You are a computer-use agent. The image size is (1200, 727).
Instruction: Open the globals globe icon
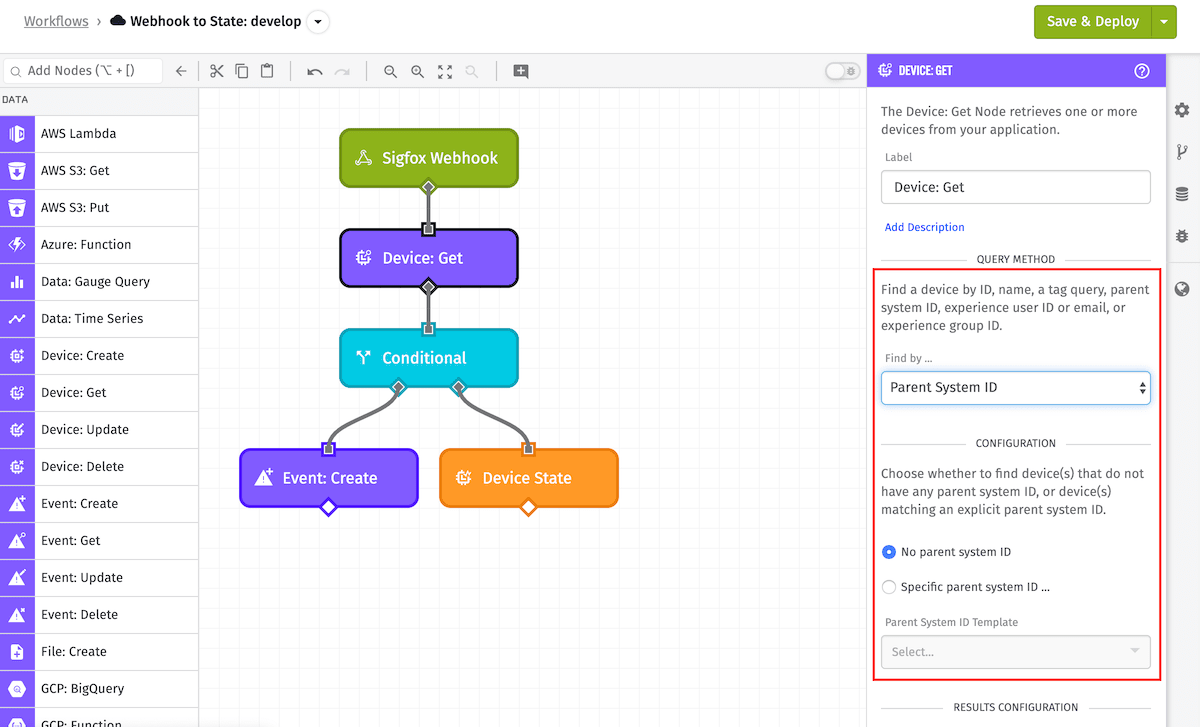[1182, 289]
